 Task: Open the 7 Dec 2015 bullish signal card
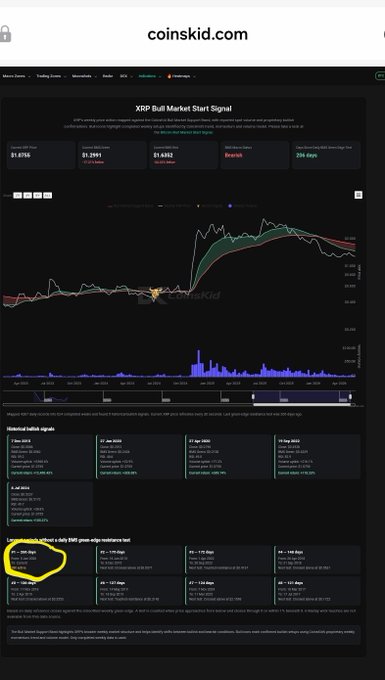click(x=50, y=457)
